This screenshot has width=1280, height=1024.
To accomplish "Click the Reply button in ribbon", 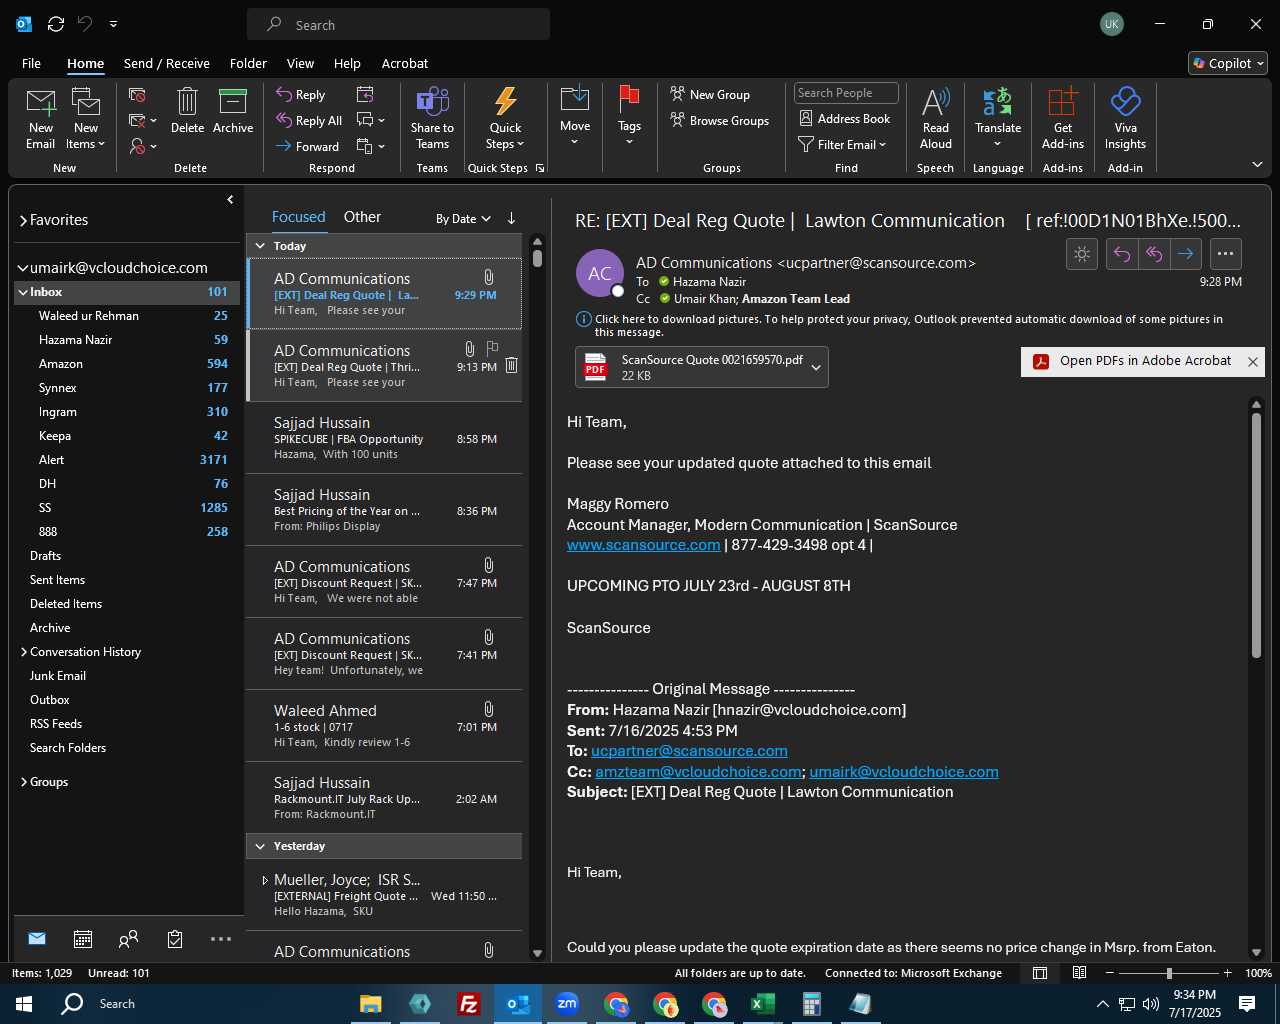I will point(301,94).
